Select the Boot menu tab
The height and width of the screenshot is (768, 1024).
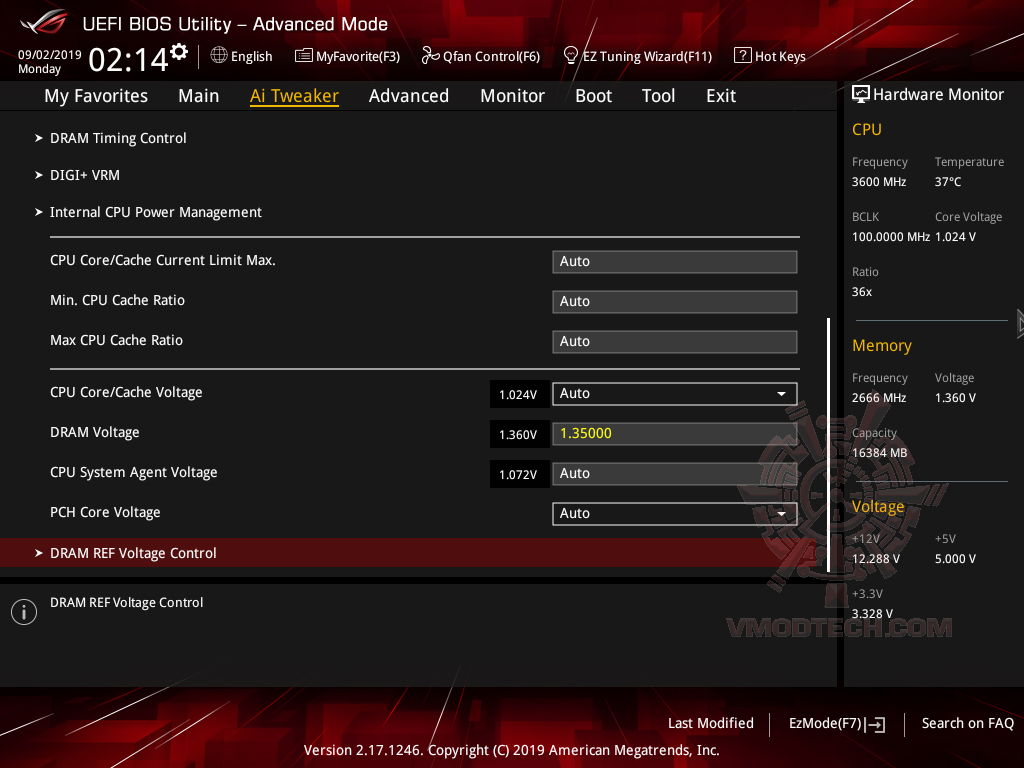click(x=593, y=95)
